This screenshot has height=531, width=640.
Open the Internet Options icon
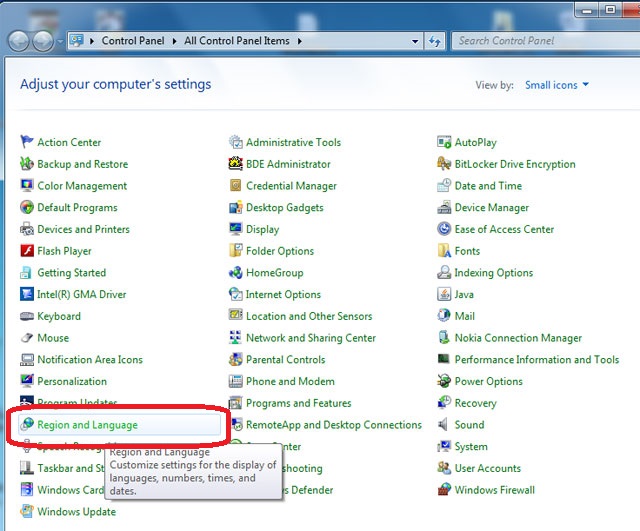pos(236,294)
